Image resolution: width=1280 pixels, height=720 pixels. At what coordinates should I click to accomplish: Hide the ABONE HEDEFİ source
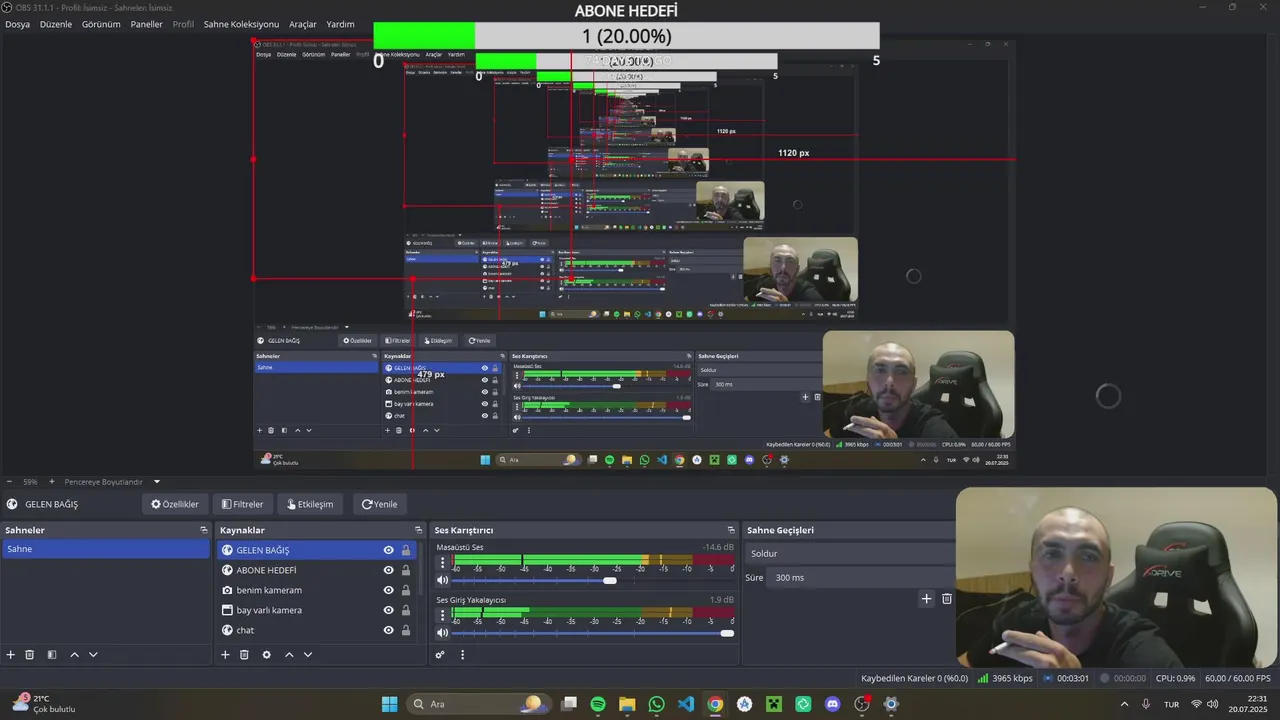click(x=388, y=570)
